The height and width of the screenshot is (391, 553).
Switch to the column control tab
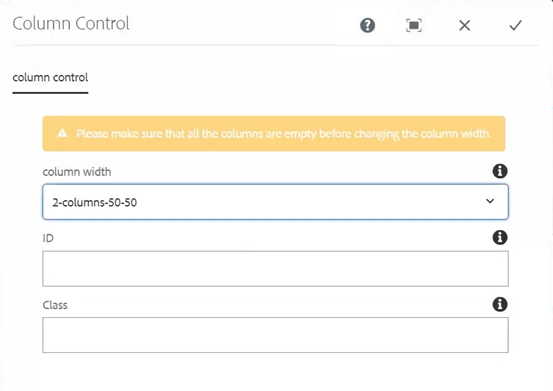pos(50,77)
